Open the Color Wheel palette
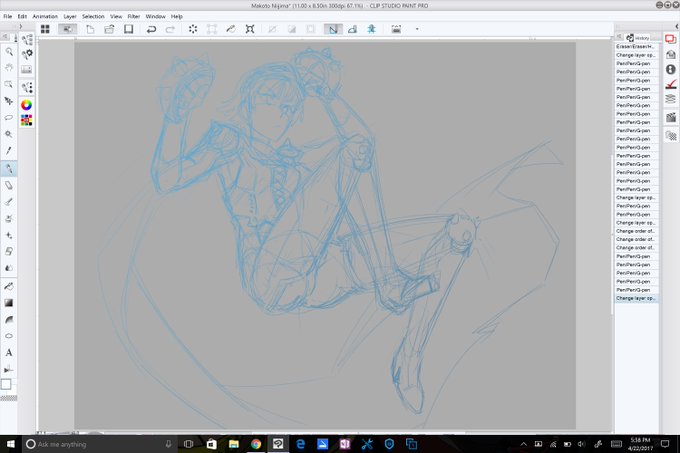The width and height of the screenshot is (680, 453). click(26, 105)
